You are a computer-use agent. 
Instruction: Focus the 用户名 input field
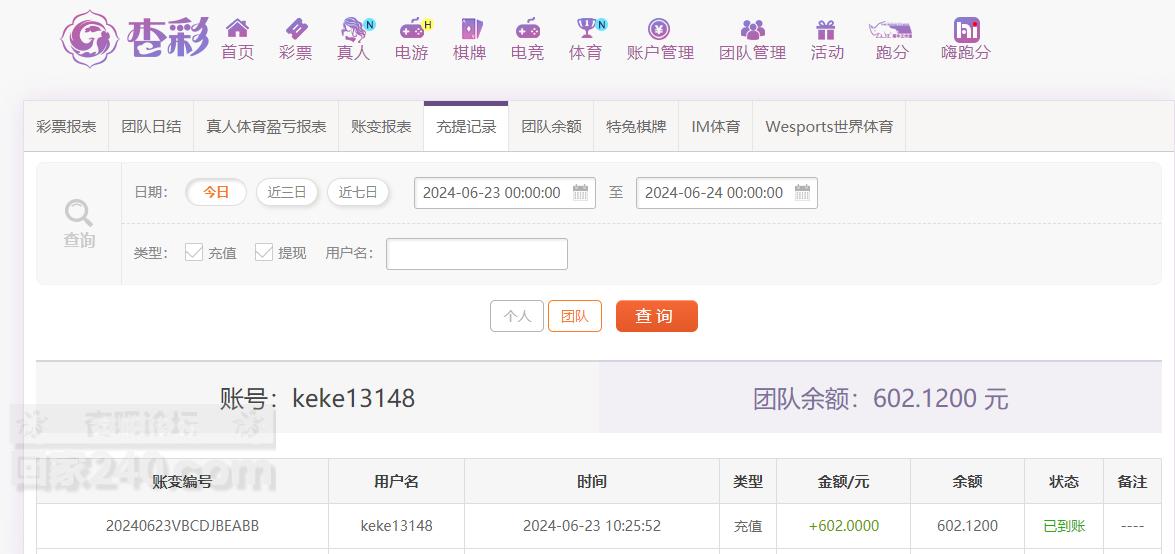coord(477,253)
